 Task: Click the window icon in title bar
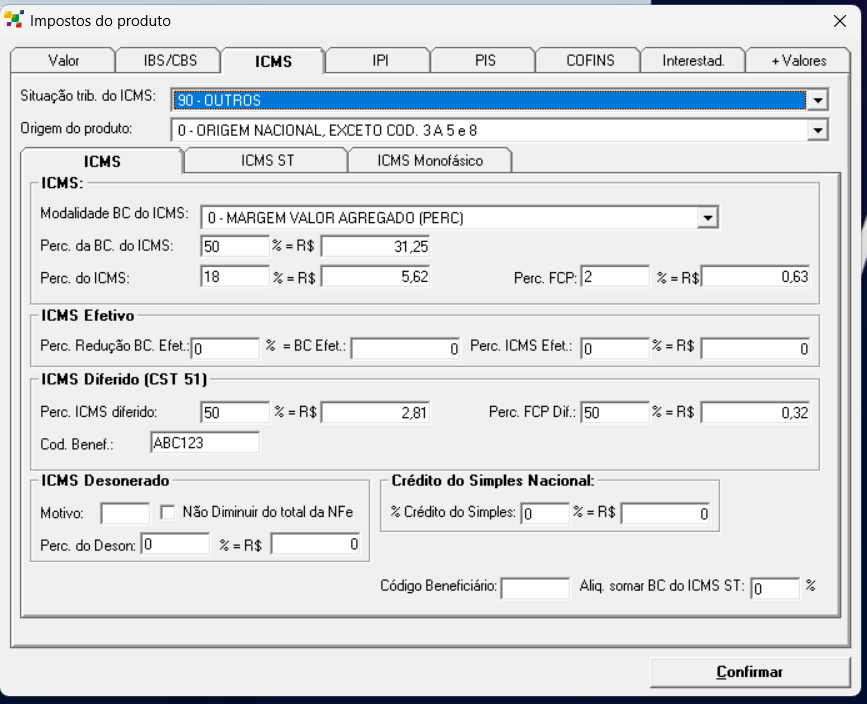pos(15,20)
